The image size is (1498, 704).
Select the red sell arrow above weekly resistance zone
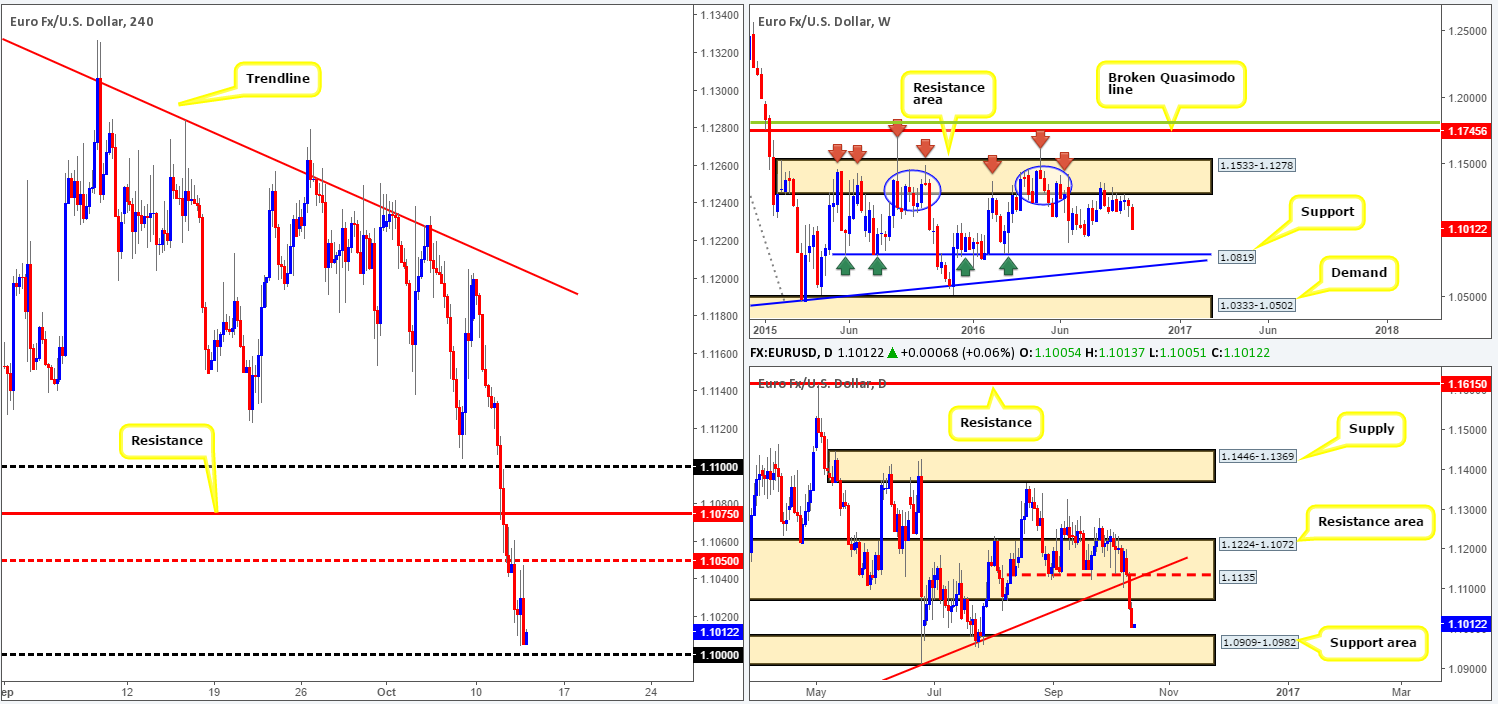tap(897, 128)
